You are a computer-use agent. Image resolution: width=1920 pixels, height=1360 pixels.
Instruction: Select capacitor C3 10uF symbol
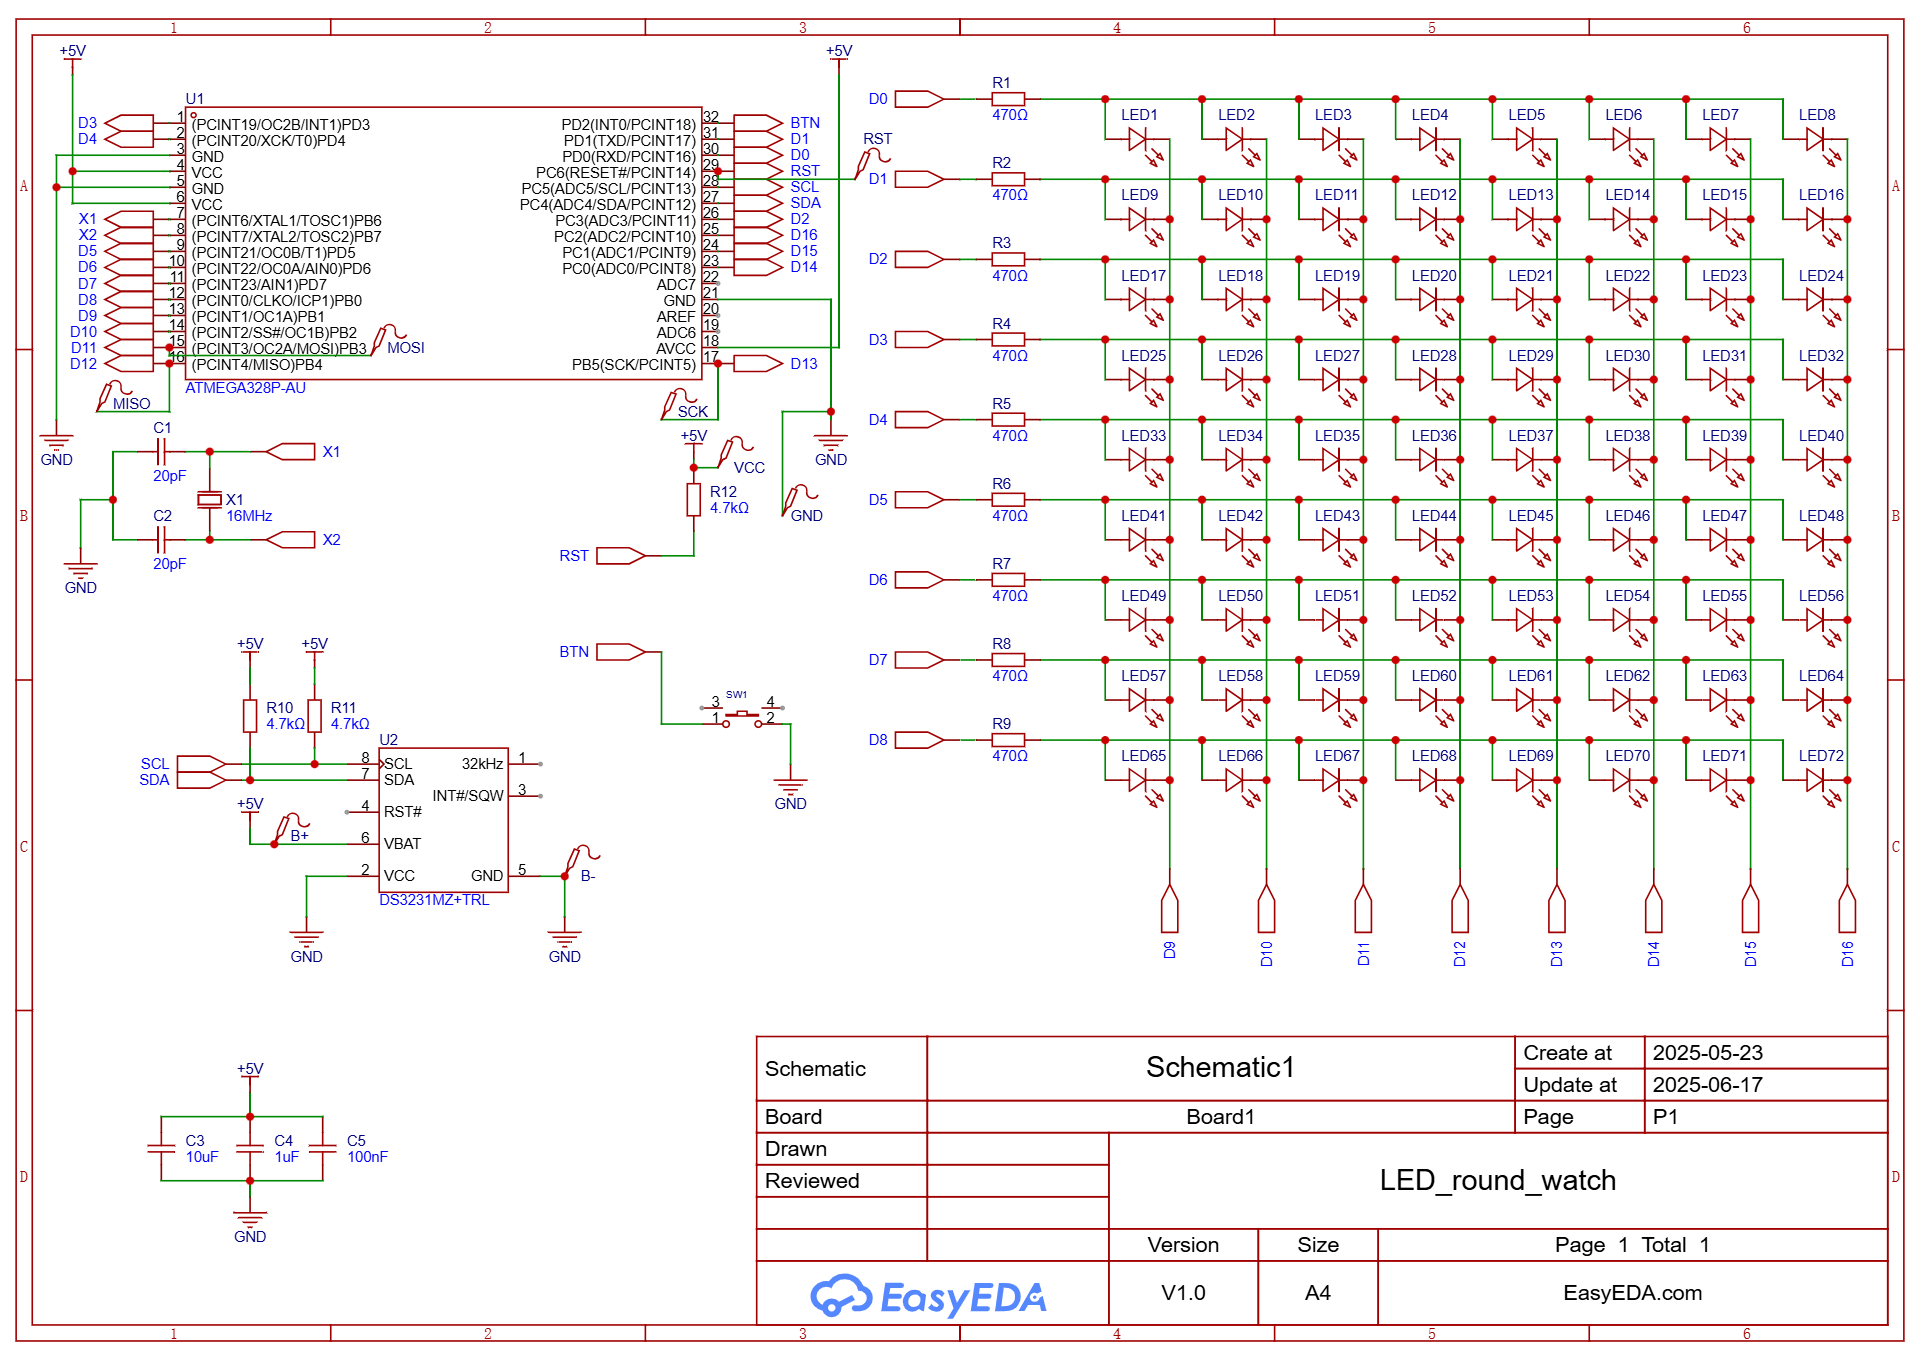pyautogui.click(x=161, y=1148)
